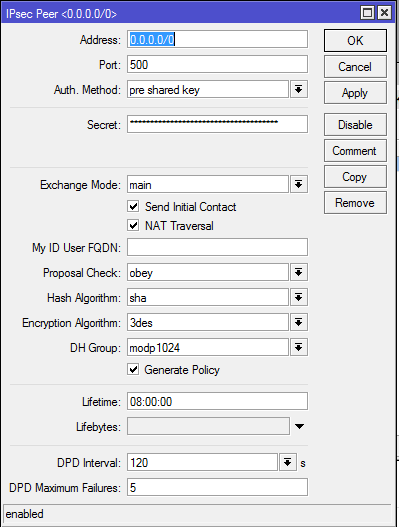Toggle Send Initial Contact checkbox
The image size is (399, 527).
pos(133,206)
